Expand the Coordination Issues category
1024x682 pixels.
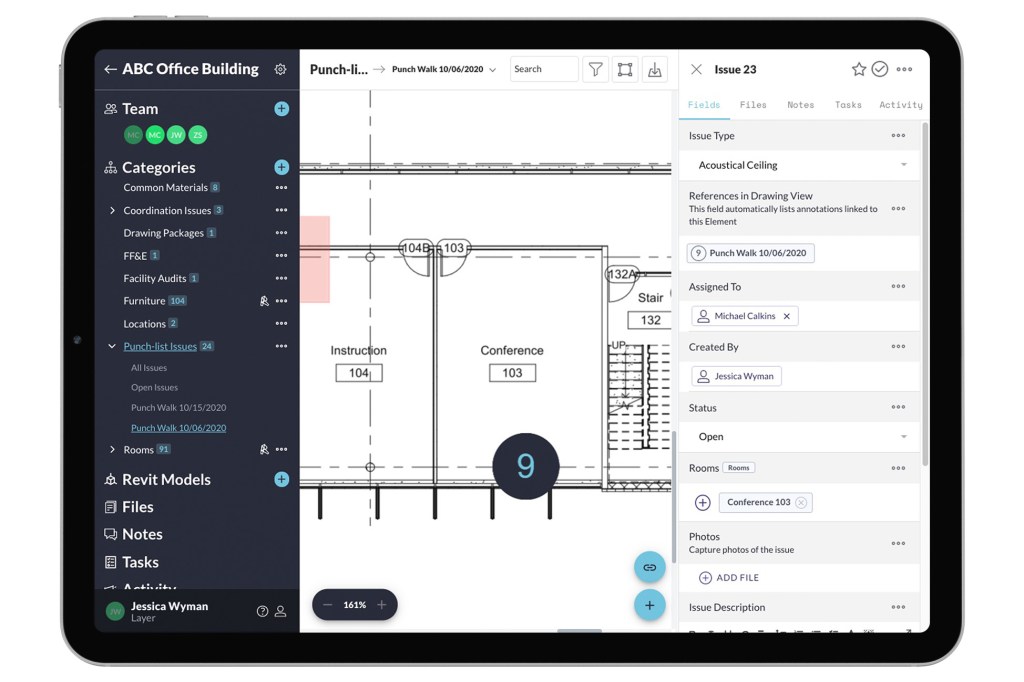(112, 211)
